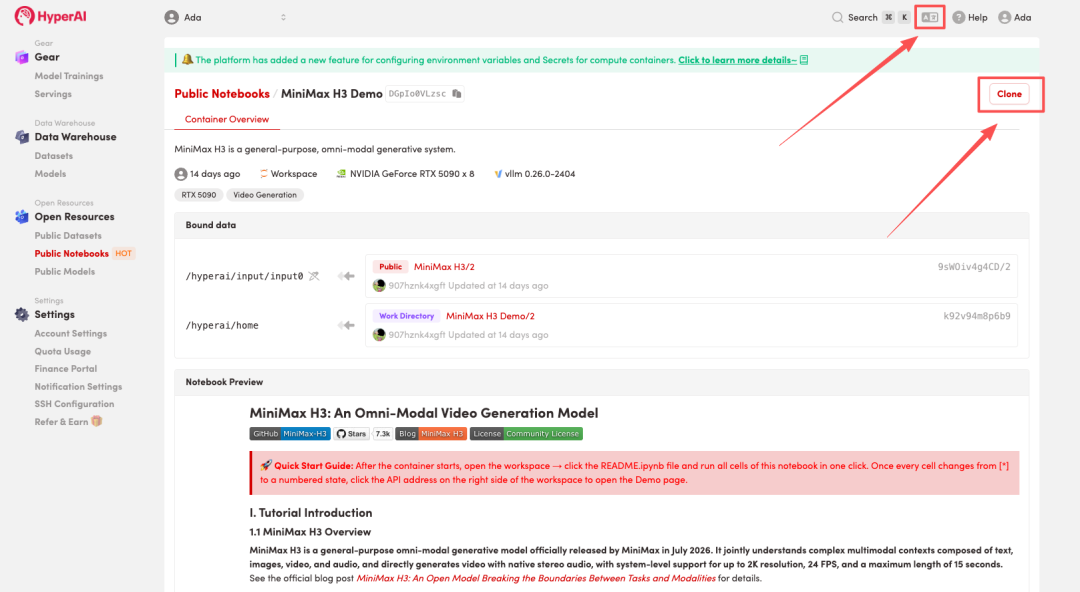The image size is (1080, 592).
Task: Click the avatar of MiniMax H3/2 author
Action: 379,285
